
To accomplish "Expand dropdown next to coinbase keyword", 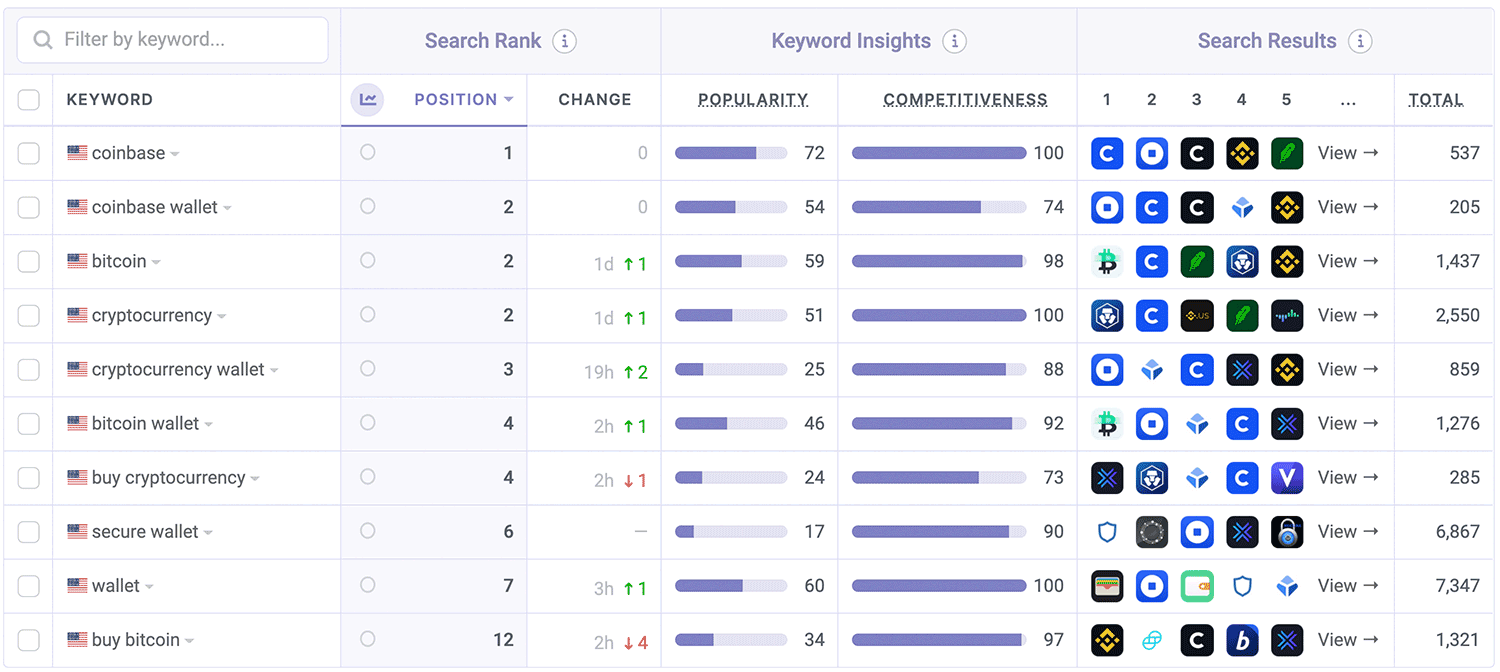I will click(x=175, y=154).
